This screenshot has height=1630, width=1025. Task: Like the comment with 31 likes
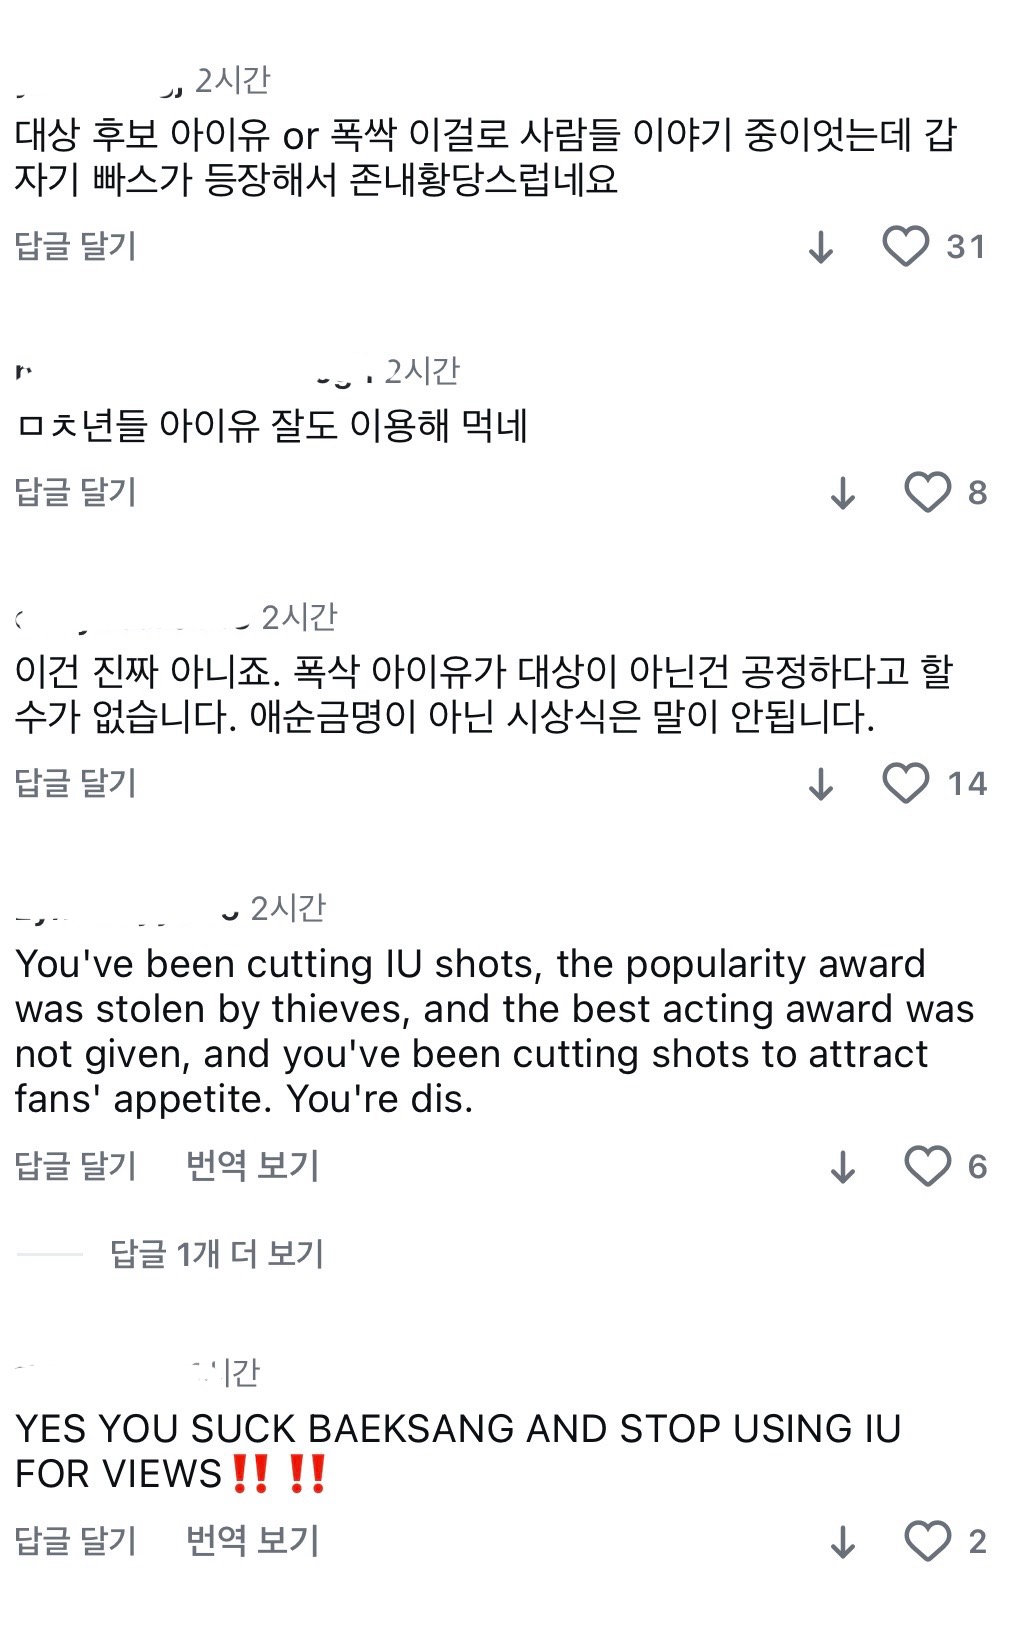[x=906, y=246]
